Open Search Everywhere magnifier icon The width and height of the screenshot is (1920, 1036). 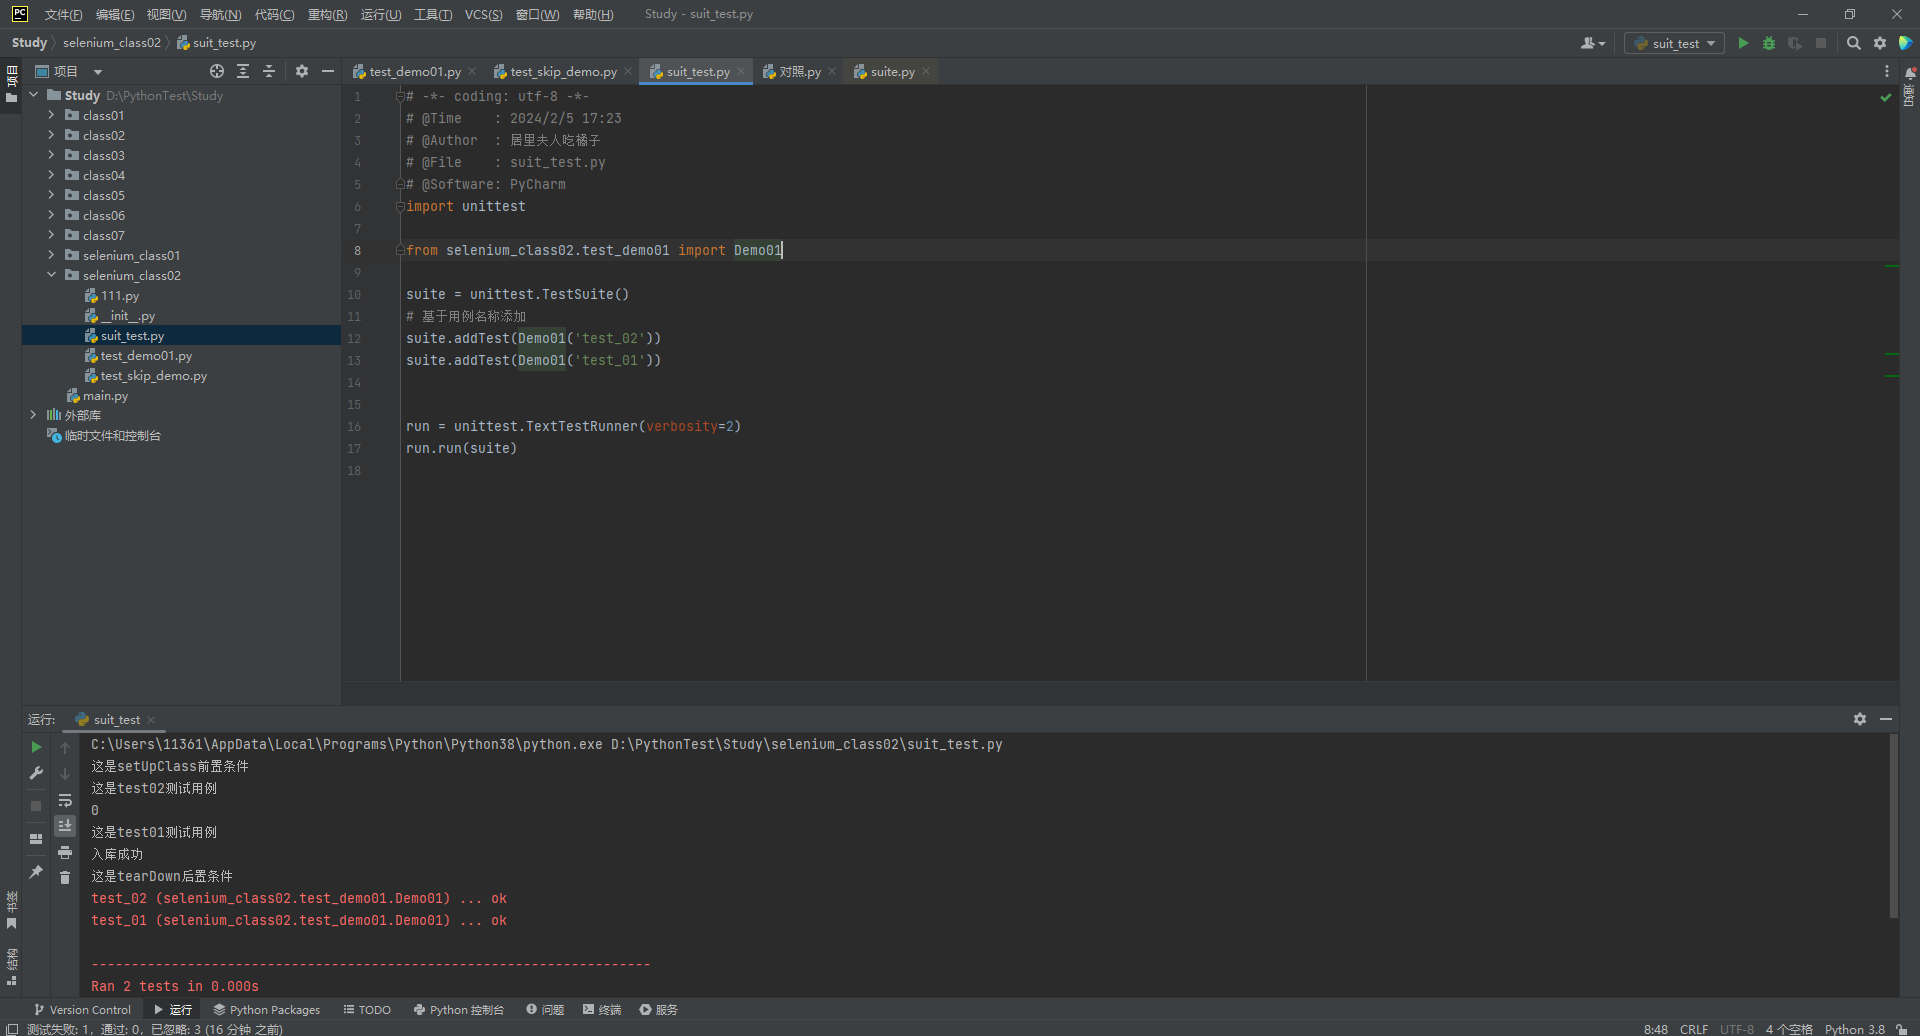pos(1853,43)
